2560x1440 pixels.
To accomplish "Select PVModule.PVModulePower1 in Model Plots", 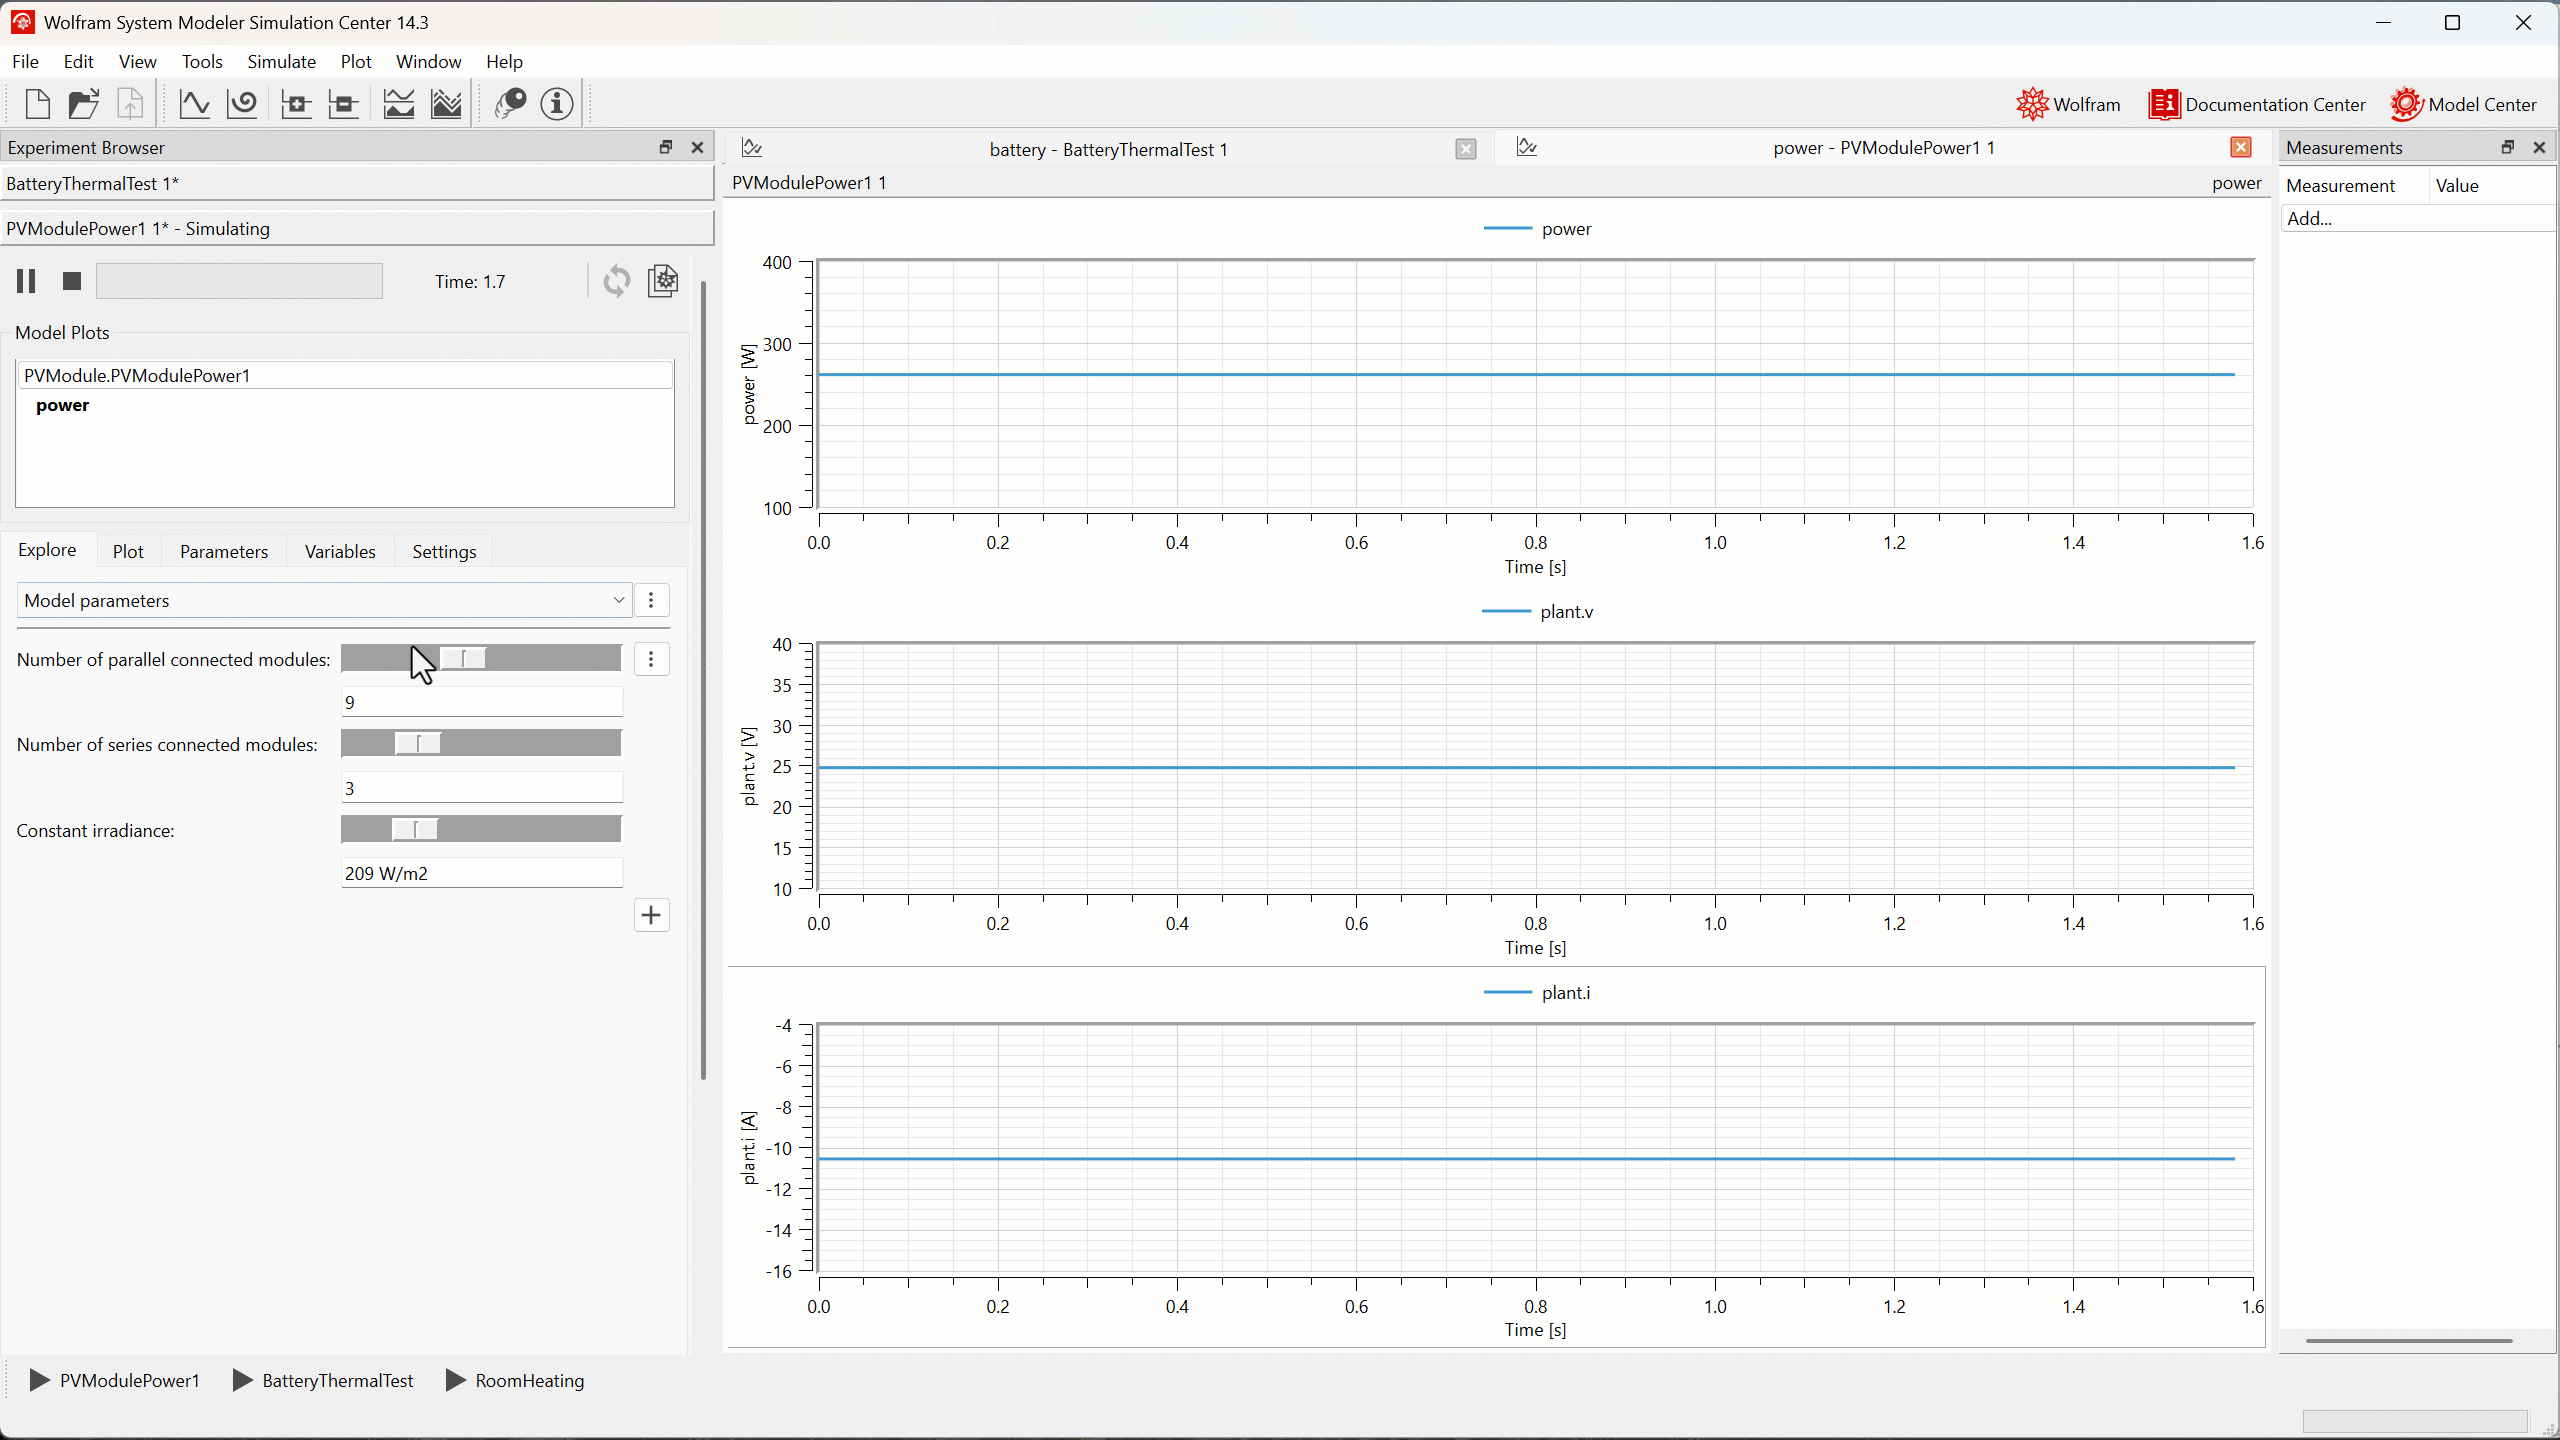I will click(345, 375).
